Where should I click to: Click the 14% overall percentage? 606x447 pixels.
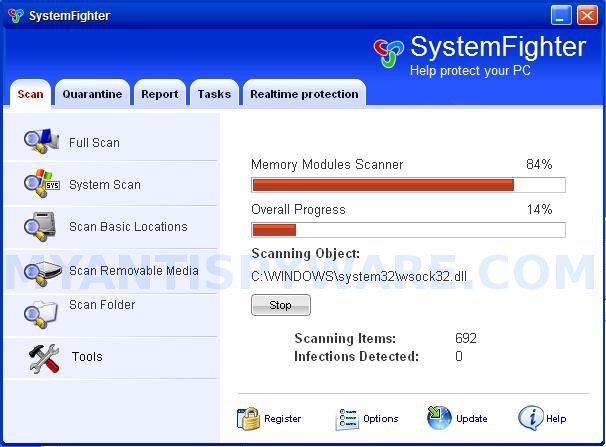point(540,209)
